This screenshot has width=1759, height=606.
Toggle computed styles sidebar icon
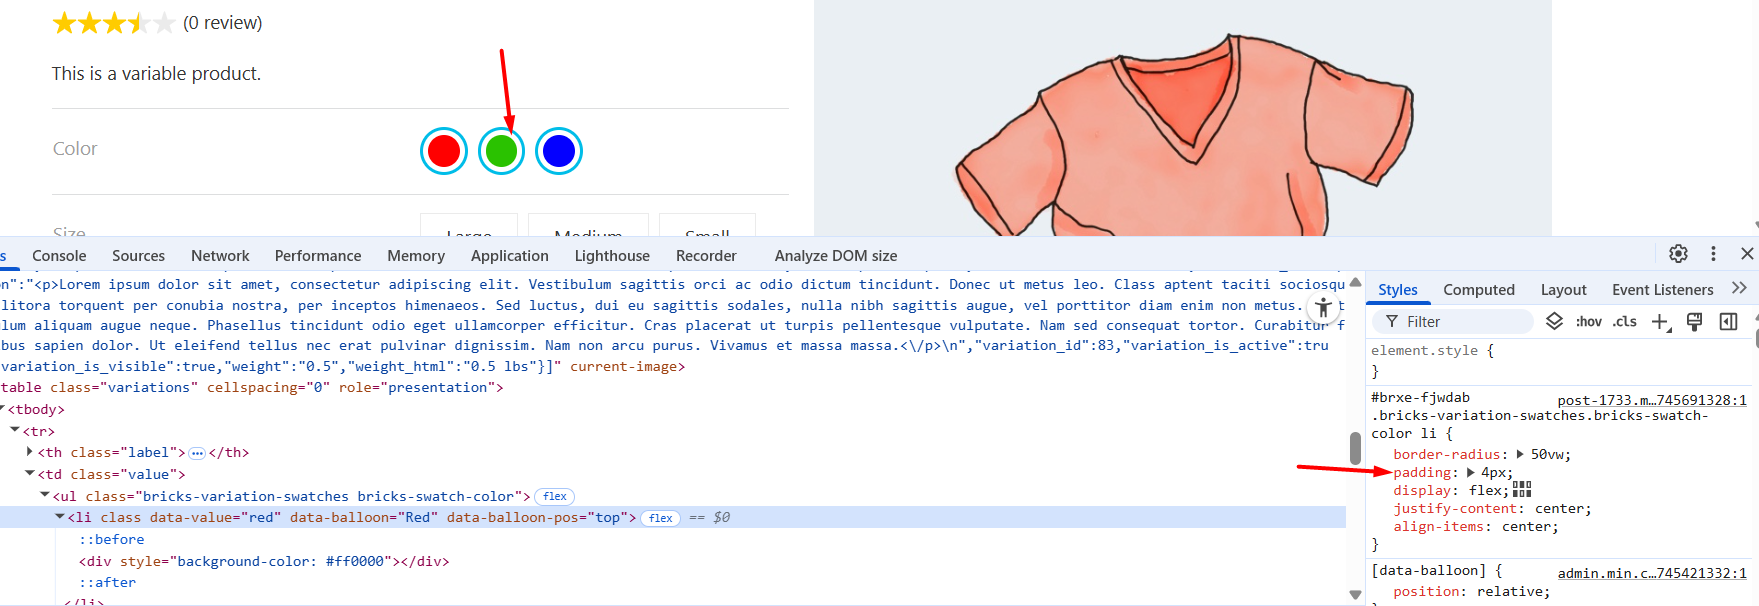pos(1728,321)
